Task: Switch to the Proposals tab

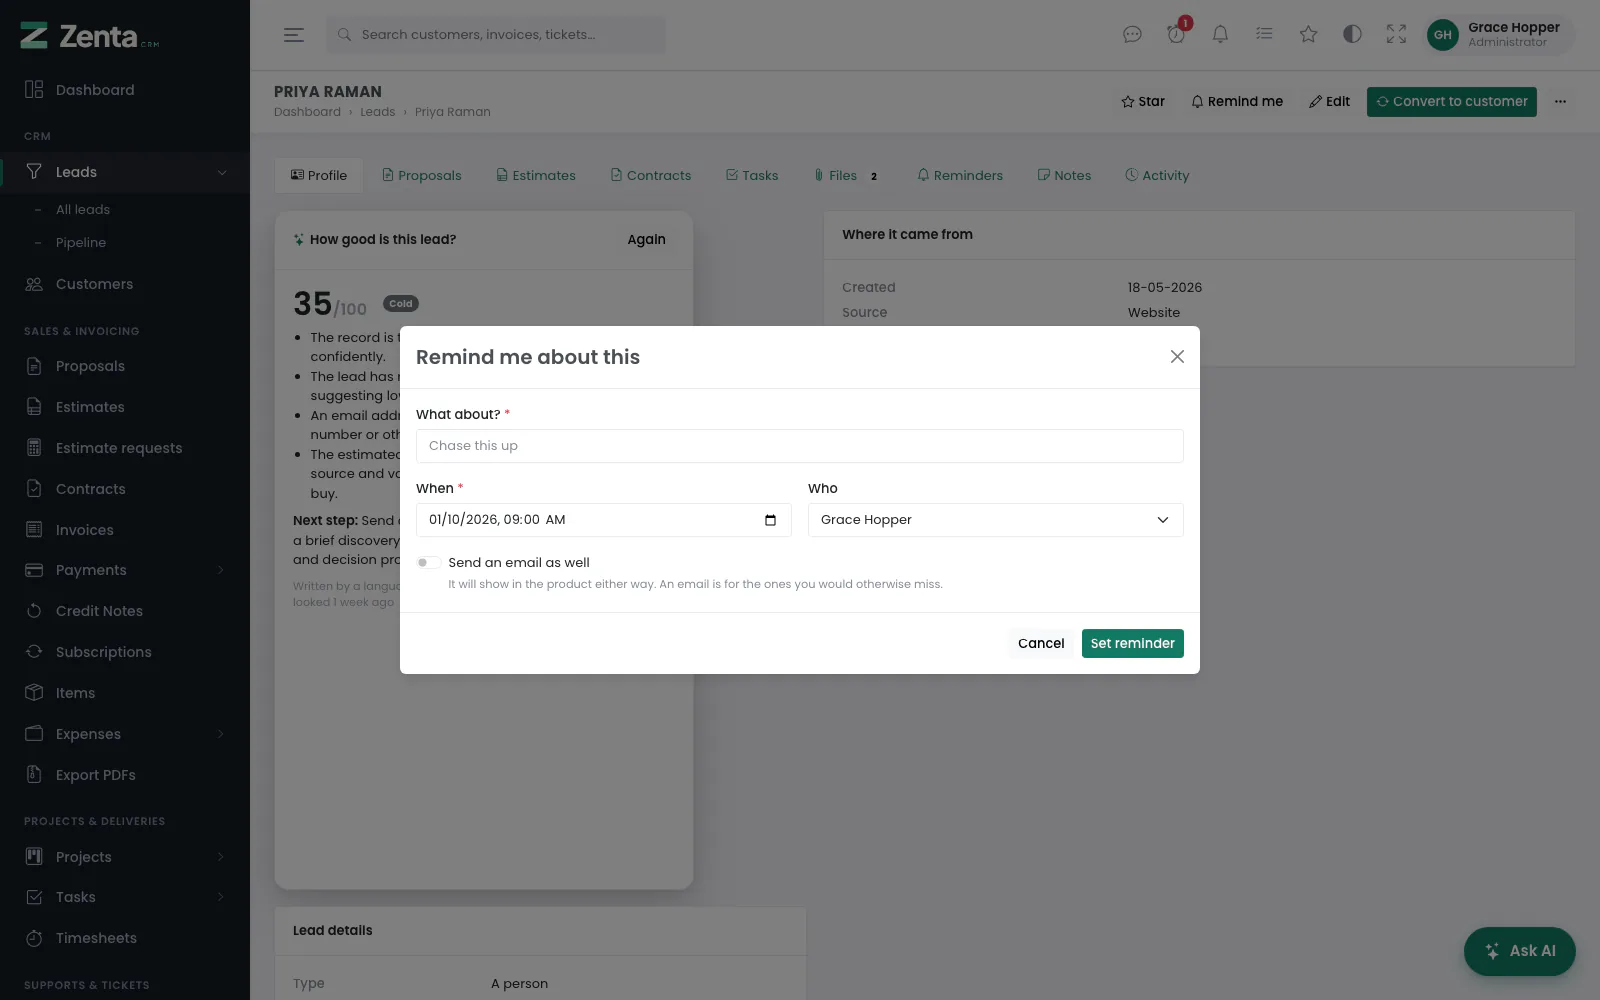Action: [x=421, y=175]
